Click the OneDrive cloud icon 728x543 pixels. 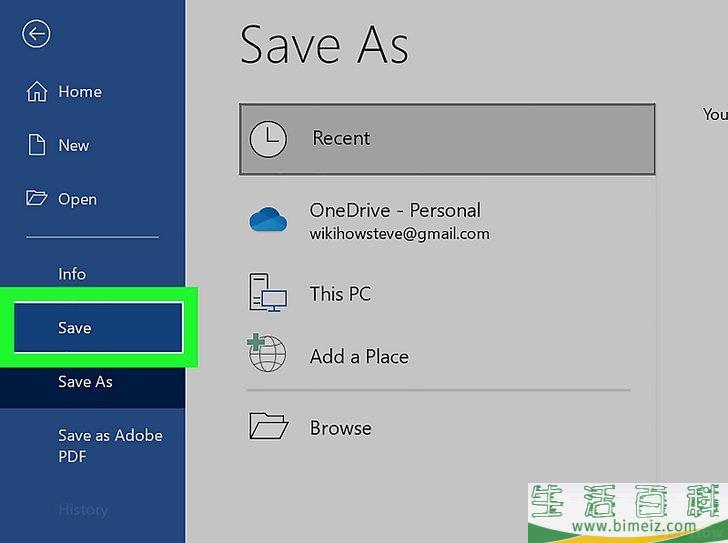pyautogui.click(x=268, y=220)
